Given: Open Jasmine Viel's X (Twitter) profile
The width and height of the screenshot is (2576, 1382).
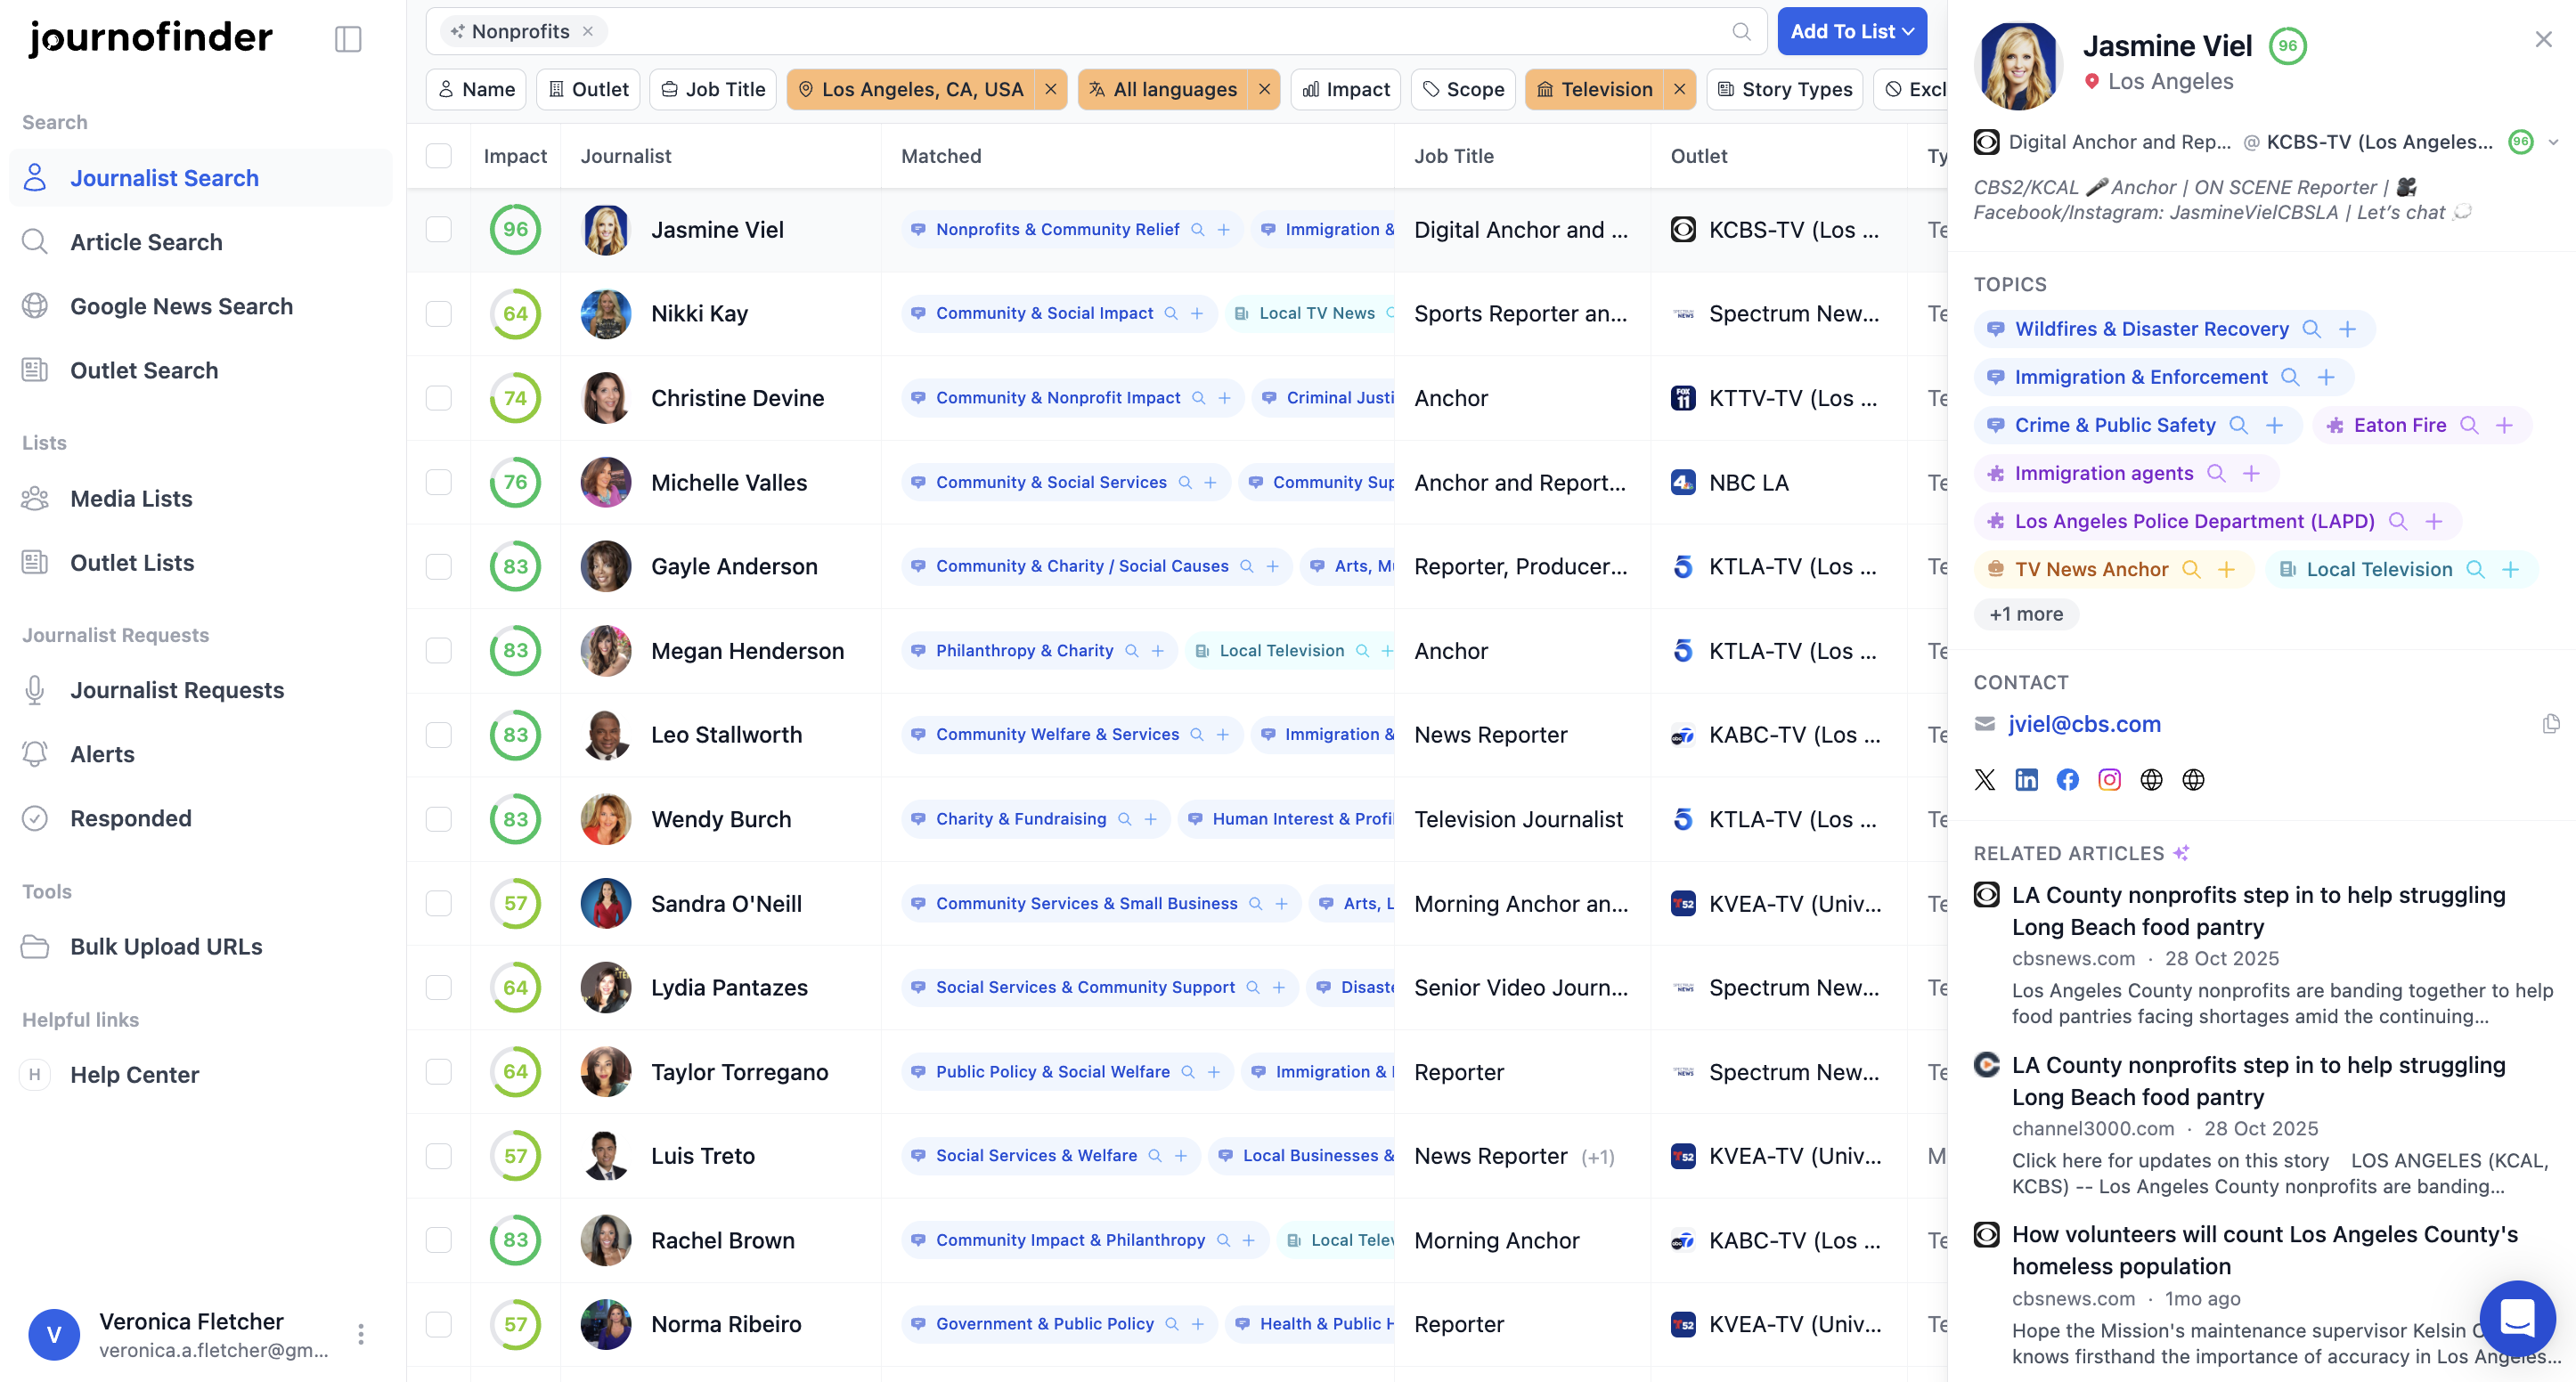Looking at the screenshot, I should (1985, 780).
